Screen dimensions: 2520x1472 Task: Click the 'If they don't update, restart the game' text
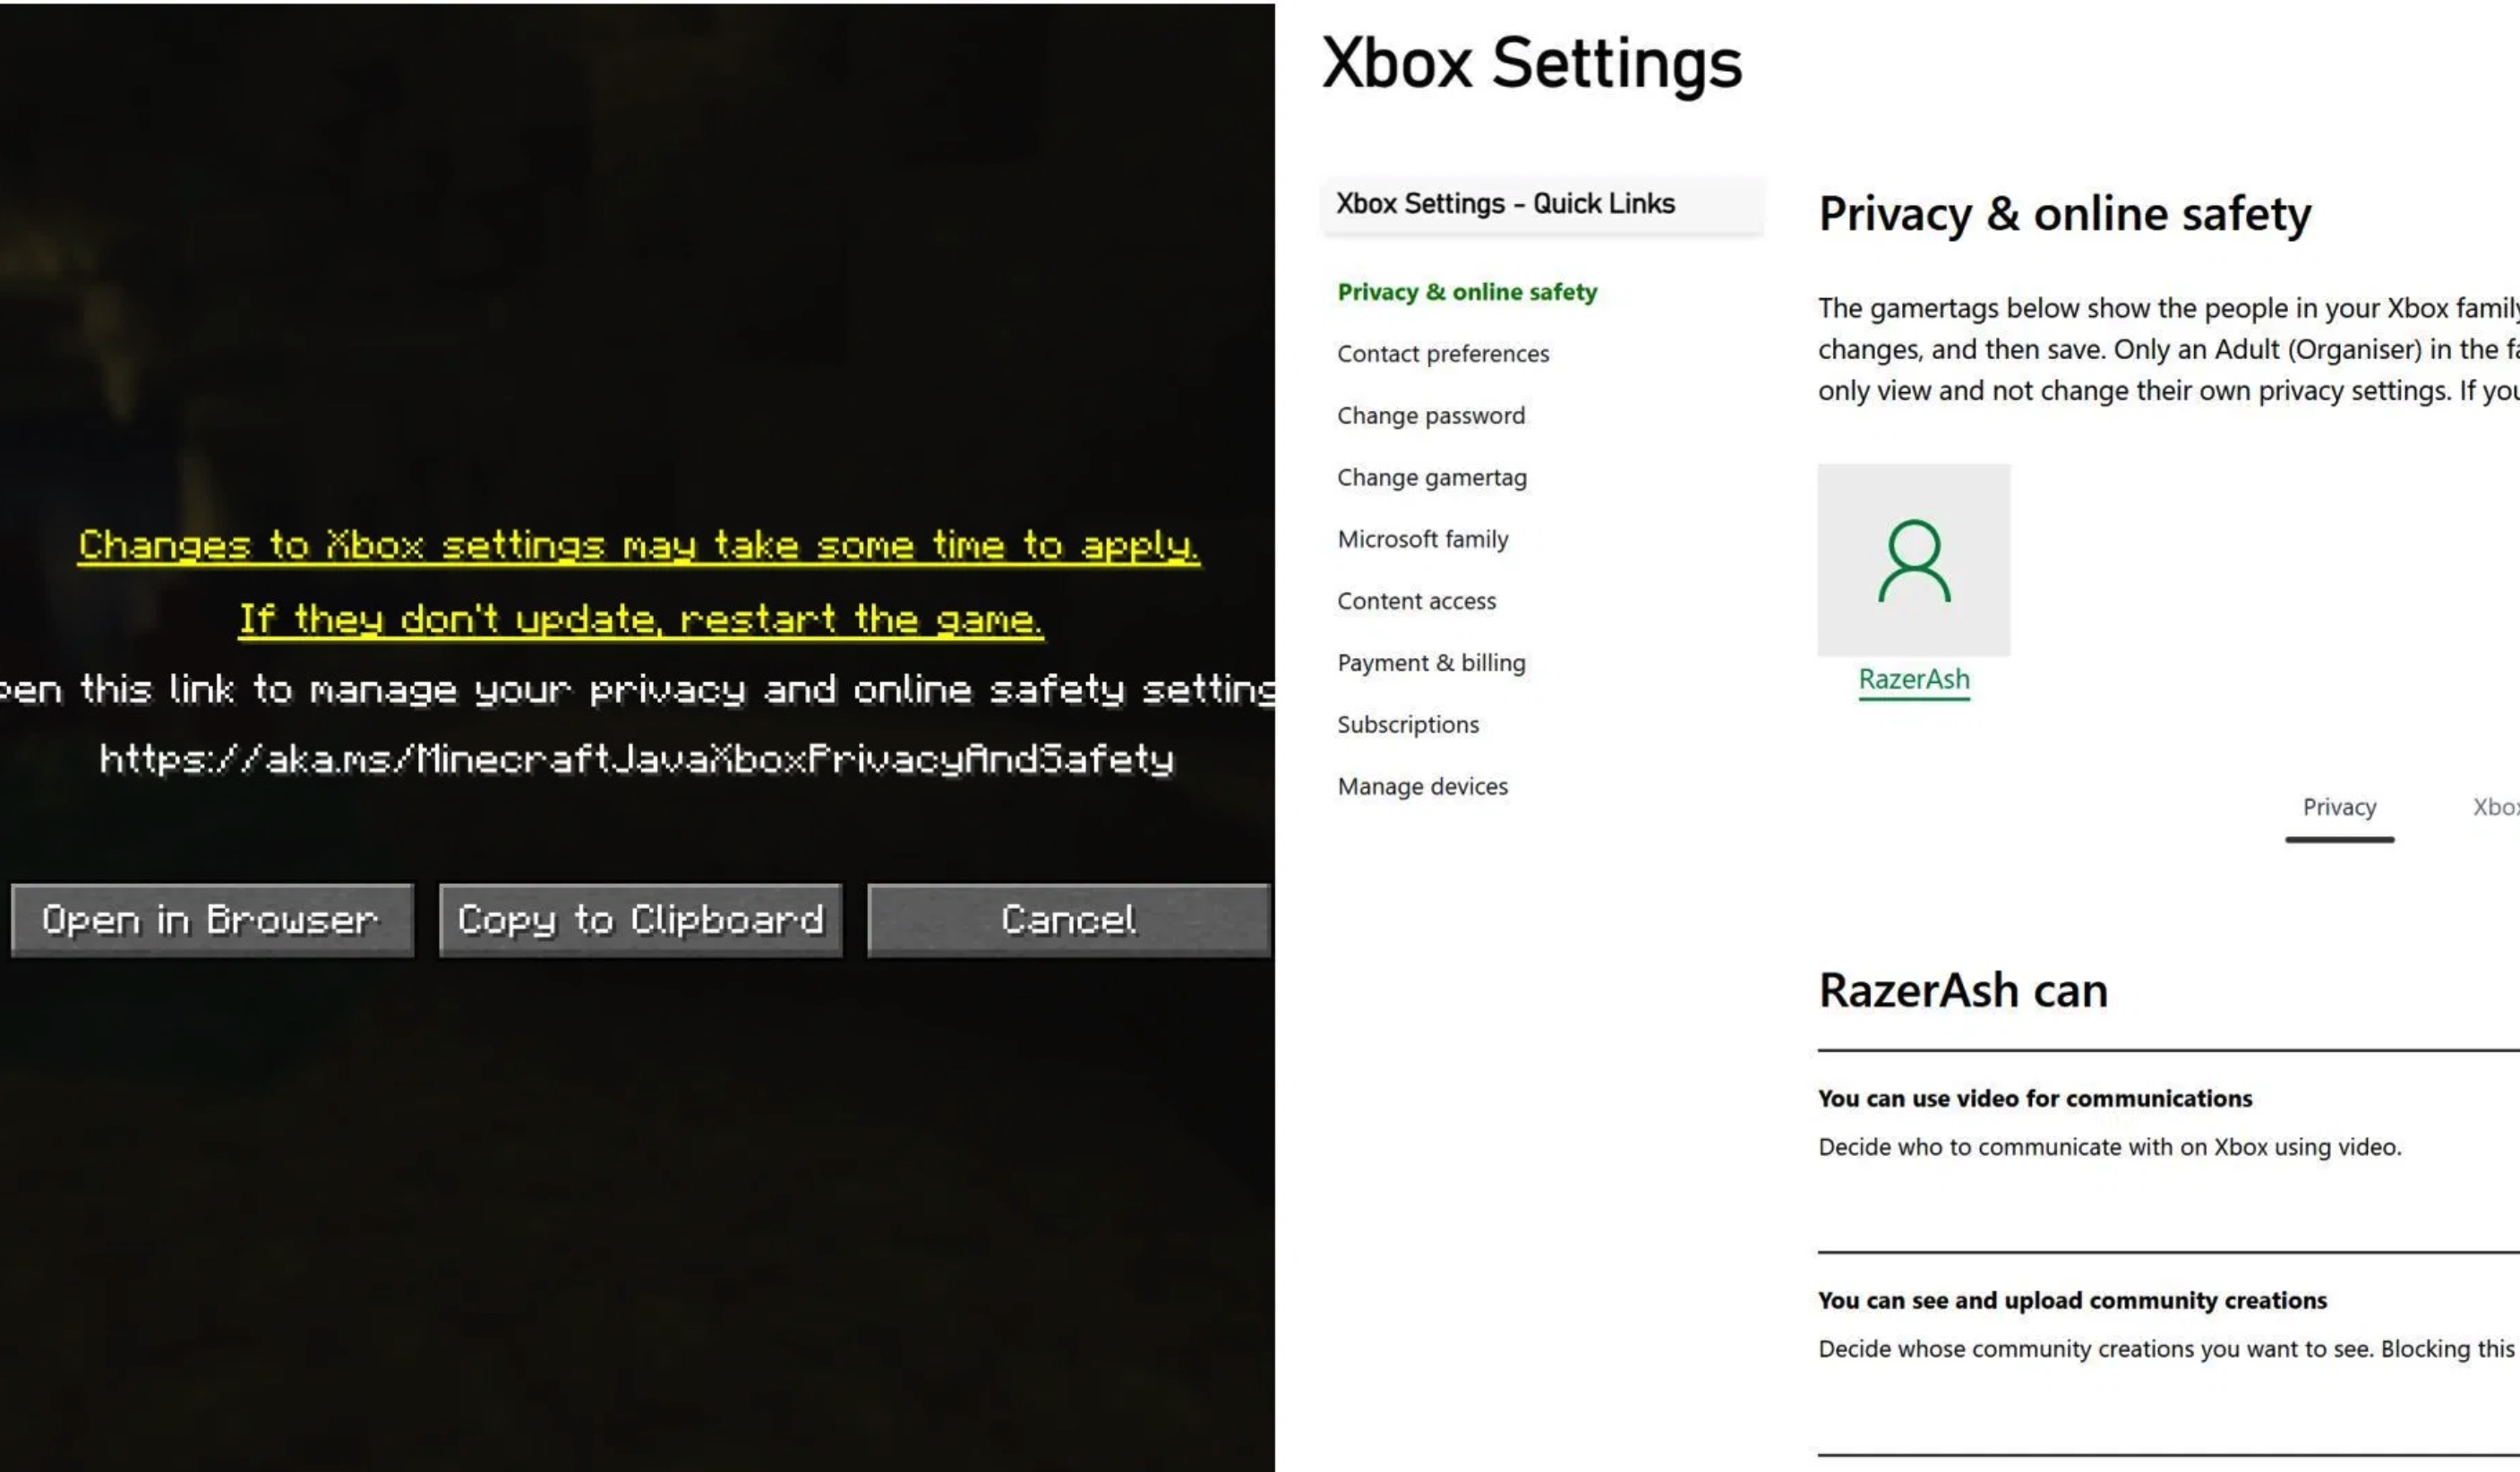click(x=641, y=620)
